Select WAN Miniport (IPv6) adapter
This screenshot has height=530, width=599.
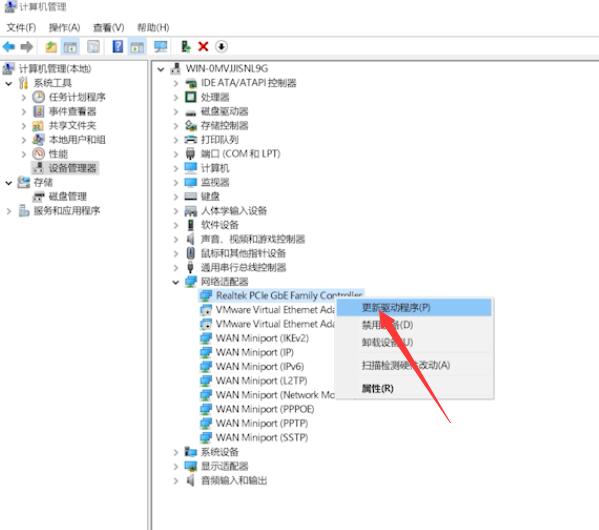[x=260, y=366]
